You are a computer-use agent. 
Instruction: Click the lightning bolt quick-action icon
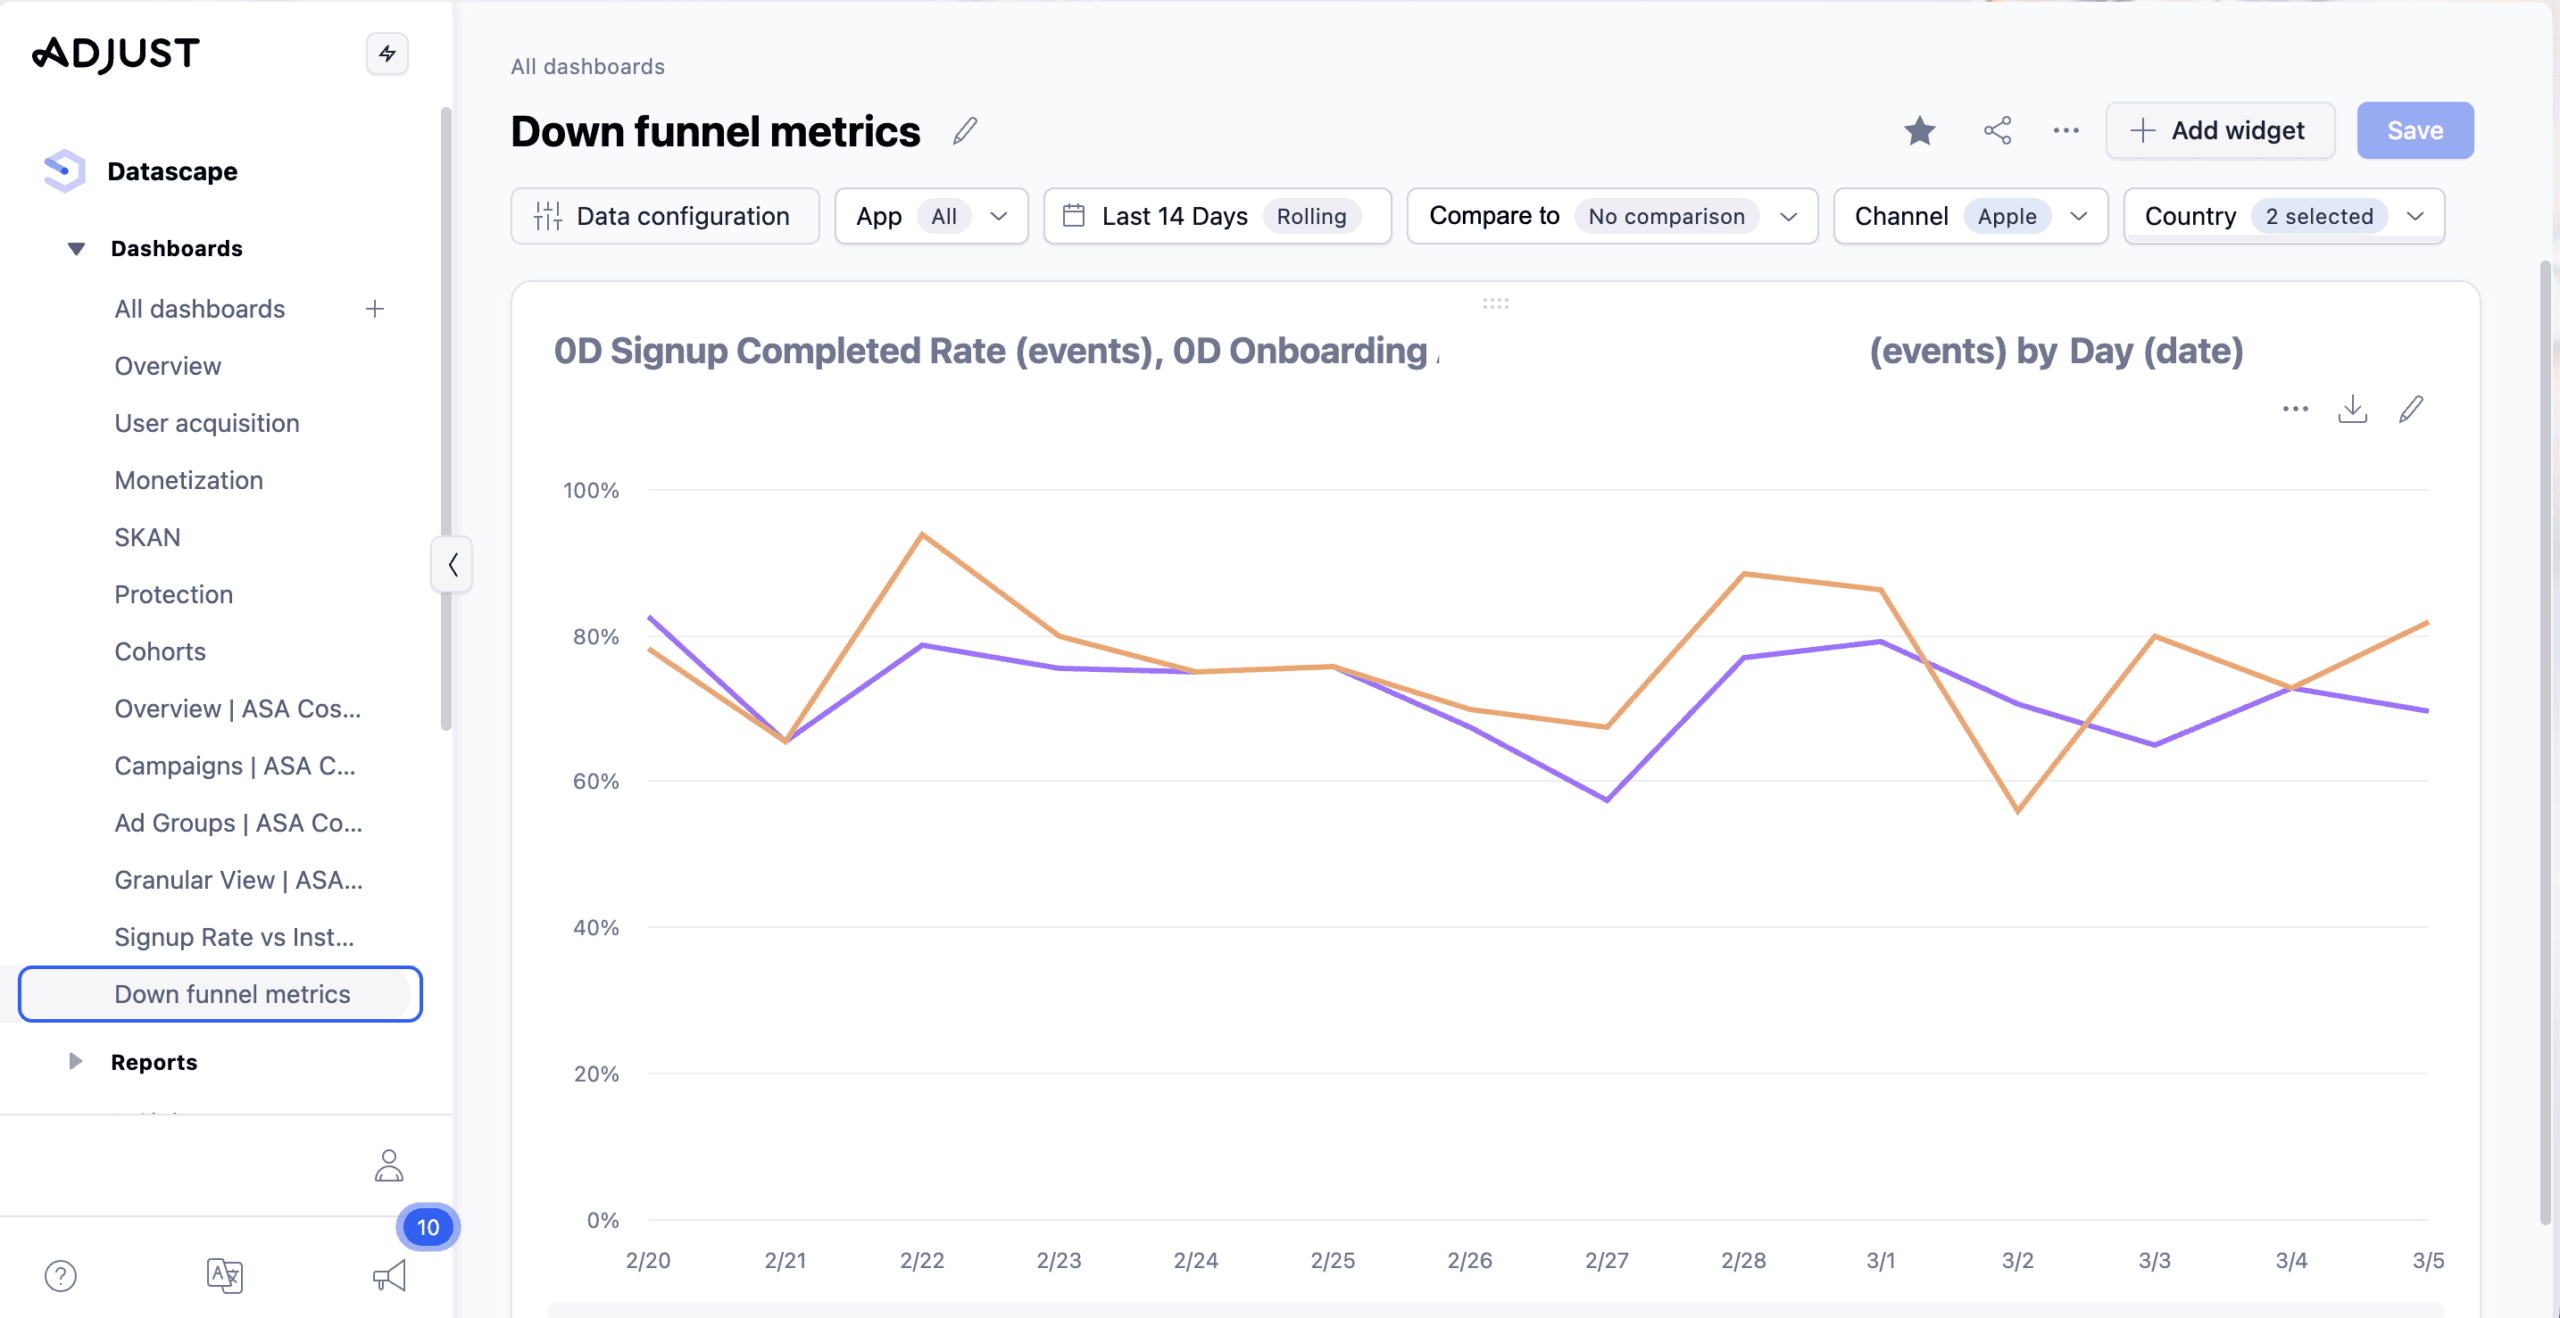[387, 54]
